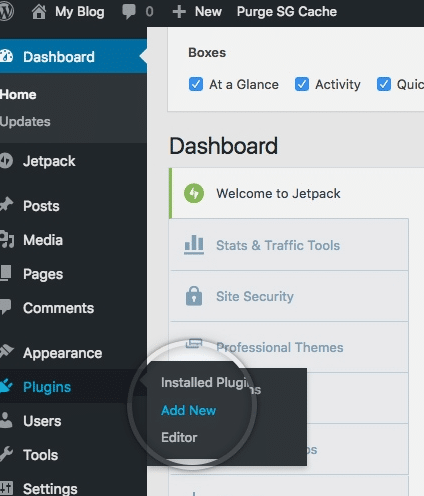
Task: Click the Professional Themes icon
Action: pyautogui.click(x=194, y=343)
